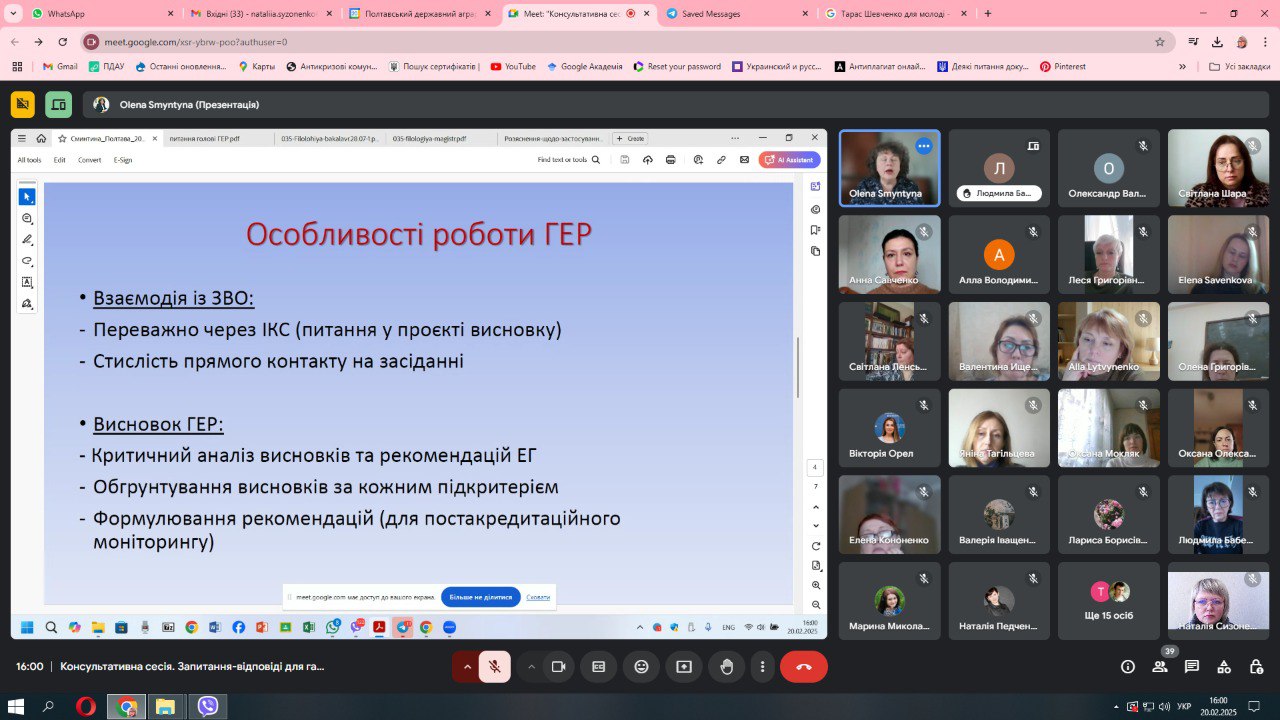Open the volume control in system tray
The height and width of the screenshot is (720, 1280).
click(x=1164, y=706)
